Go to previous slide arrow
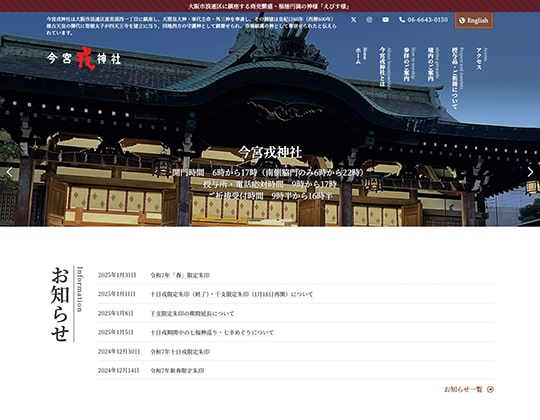Screen dimensions: 540x420 click(10, 172)
